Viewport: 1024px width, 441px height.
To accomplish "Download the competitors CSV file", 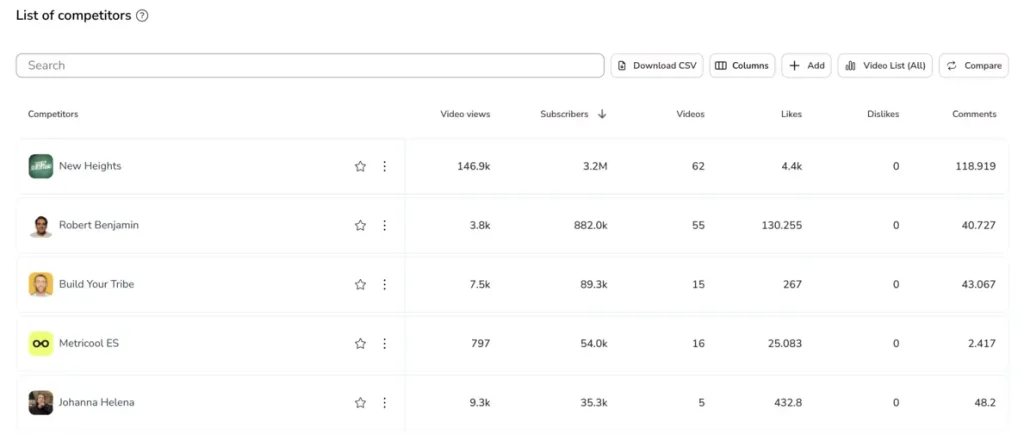I will click(x=657, y=65).
